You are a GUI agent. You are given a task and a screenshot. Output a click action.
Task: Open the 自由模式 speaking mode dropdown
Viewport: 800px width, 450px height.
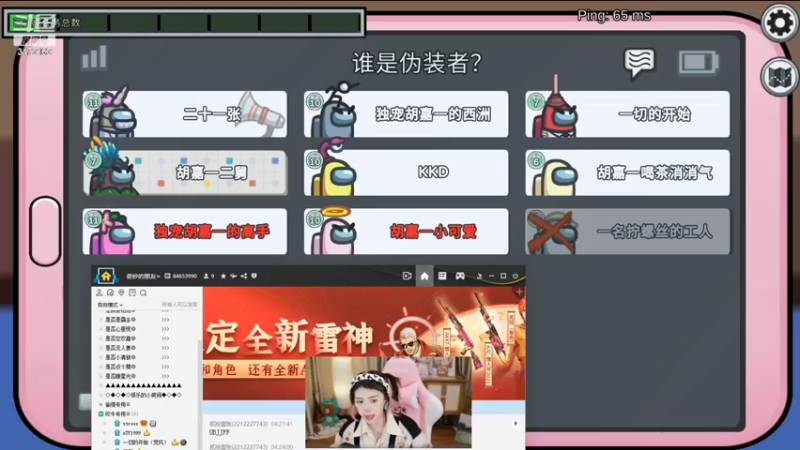(x=110, y=305)
